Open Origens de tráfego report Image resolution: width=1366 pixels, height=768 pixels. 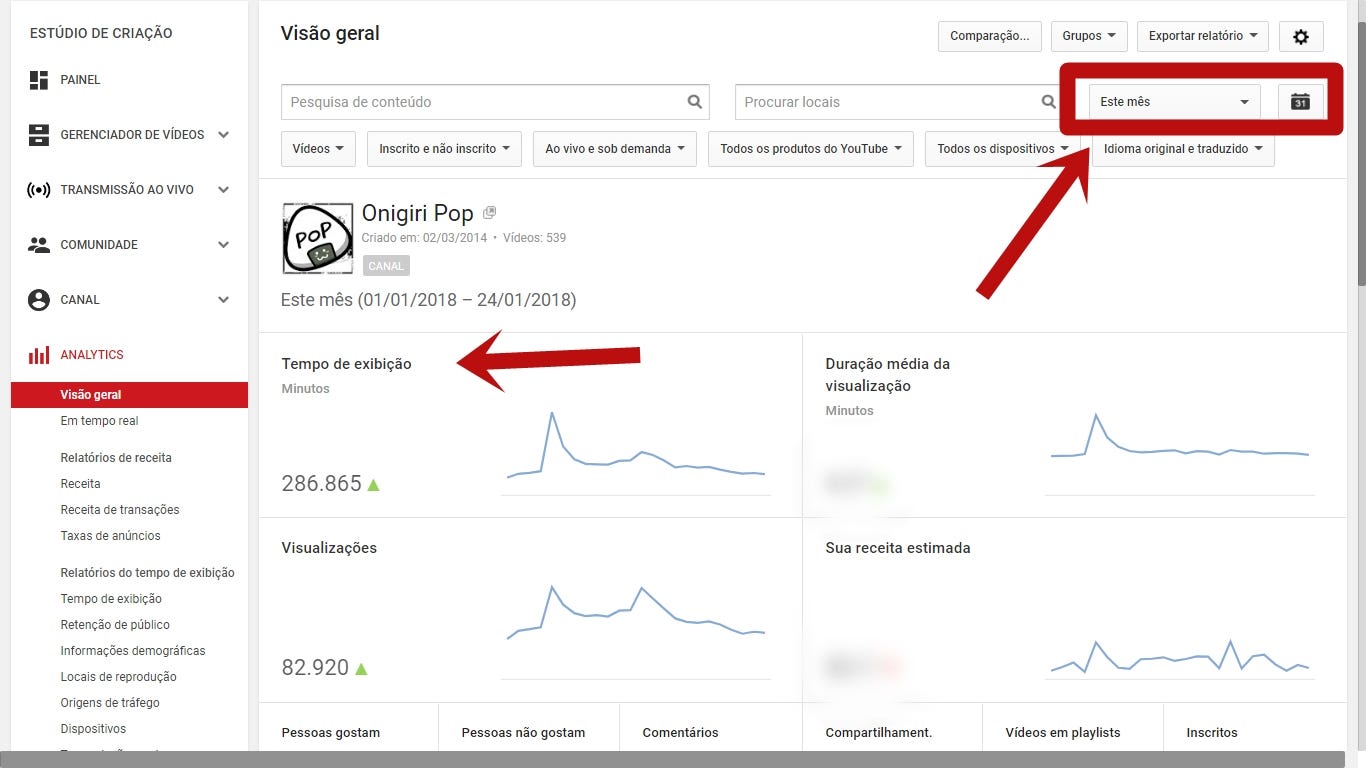(110, 703)
